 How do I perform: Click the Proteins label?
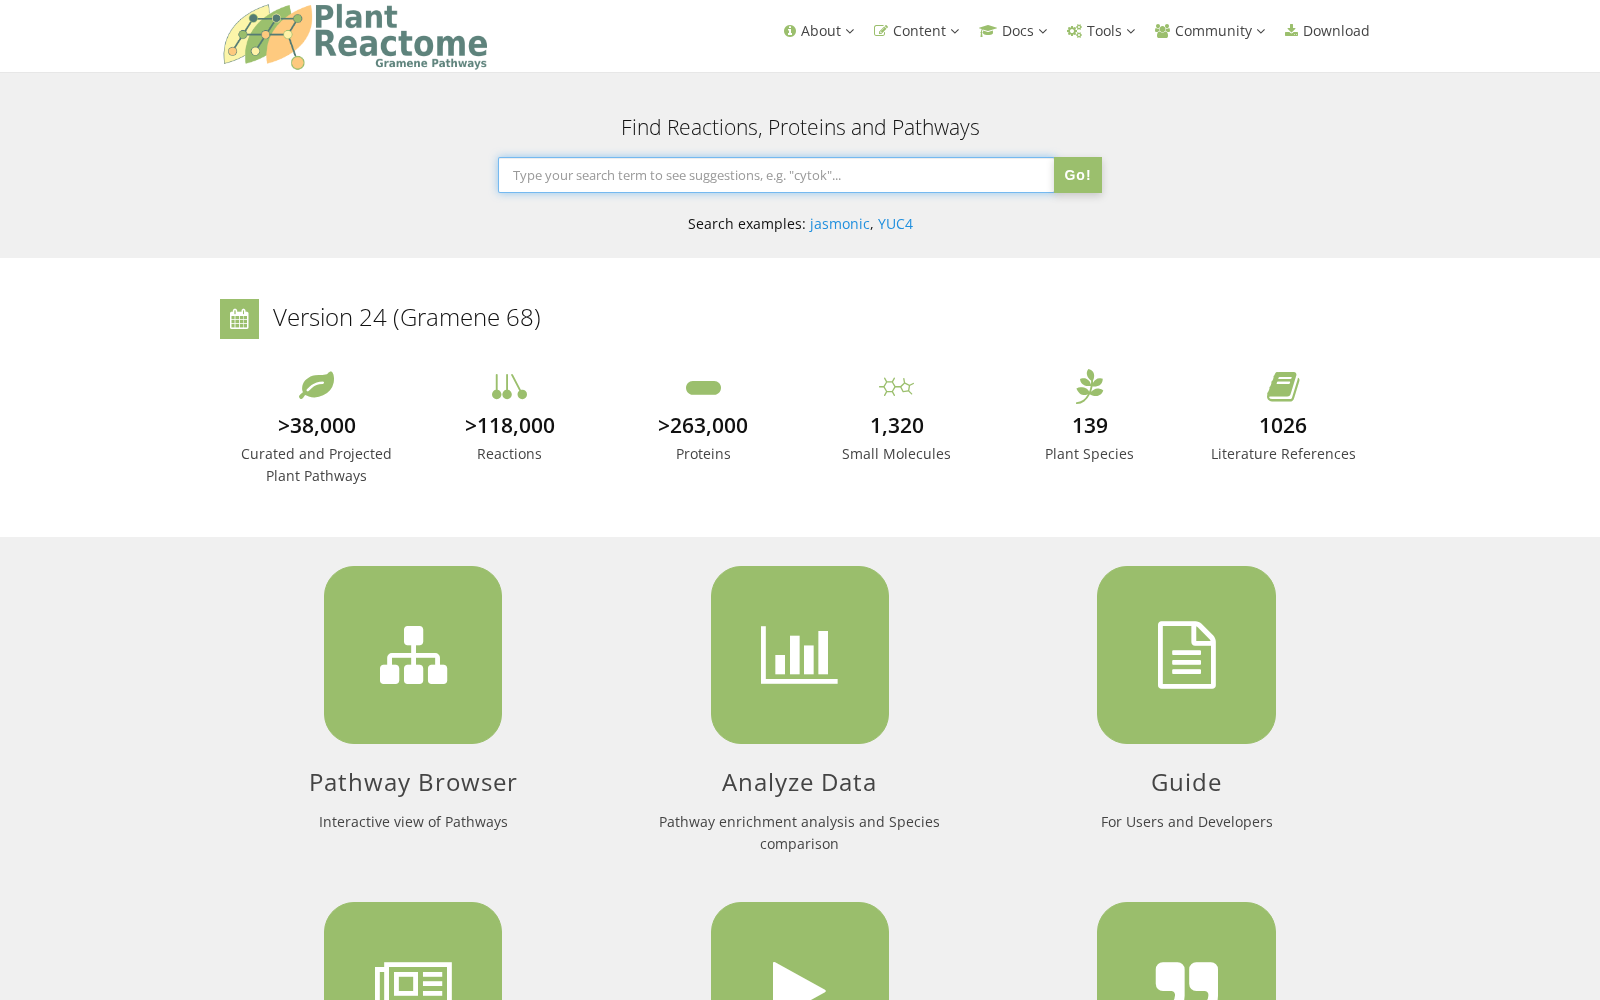703,454
